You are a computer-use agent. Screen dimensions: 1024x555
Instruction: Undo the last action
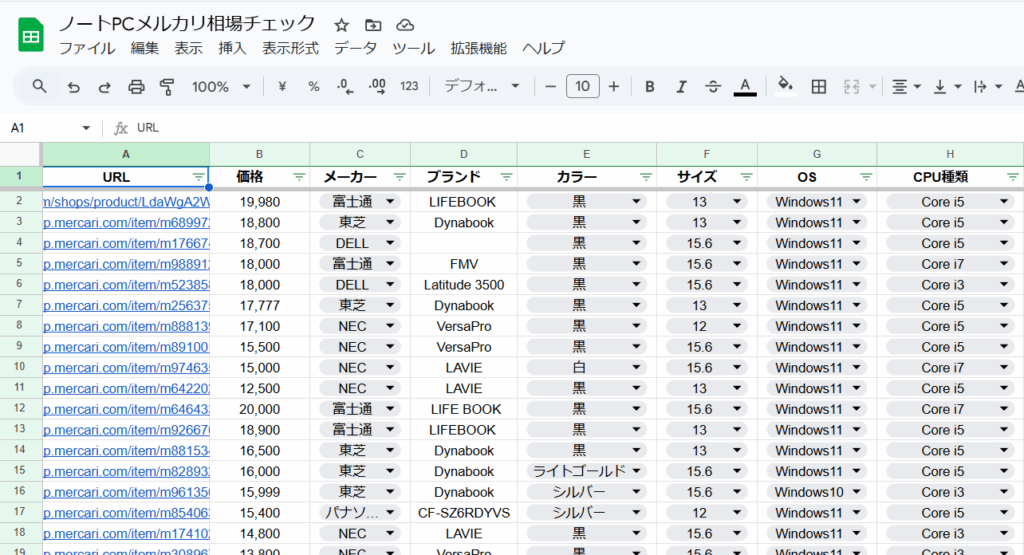click(73, 86)
